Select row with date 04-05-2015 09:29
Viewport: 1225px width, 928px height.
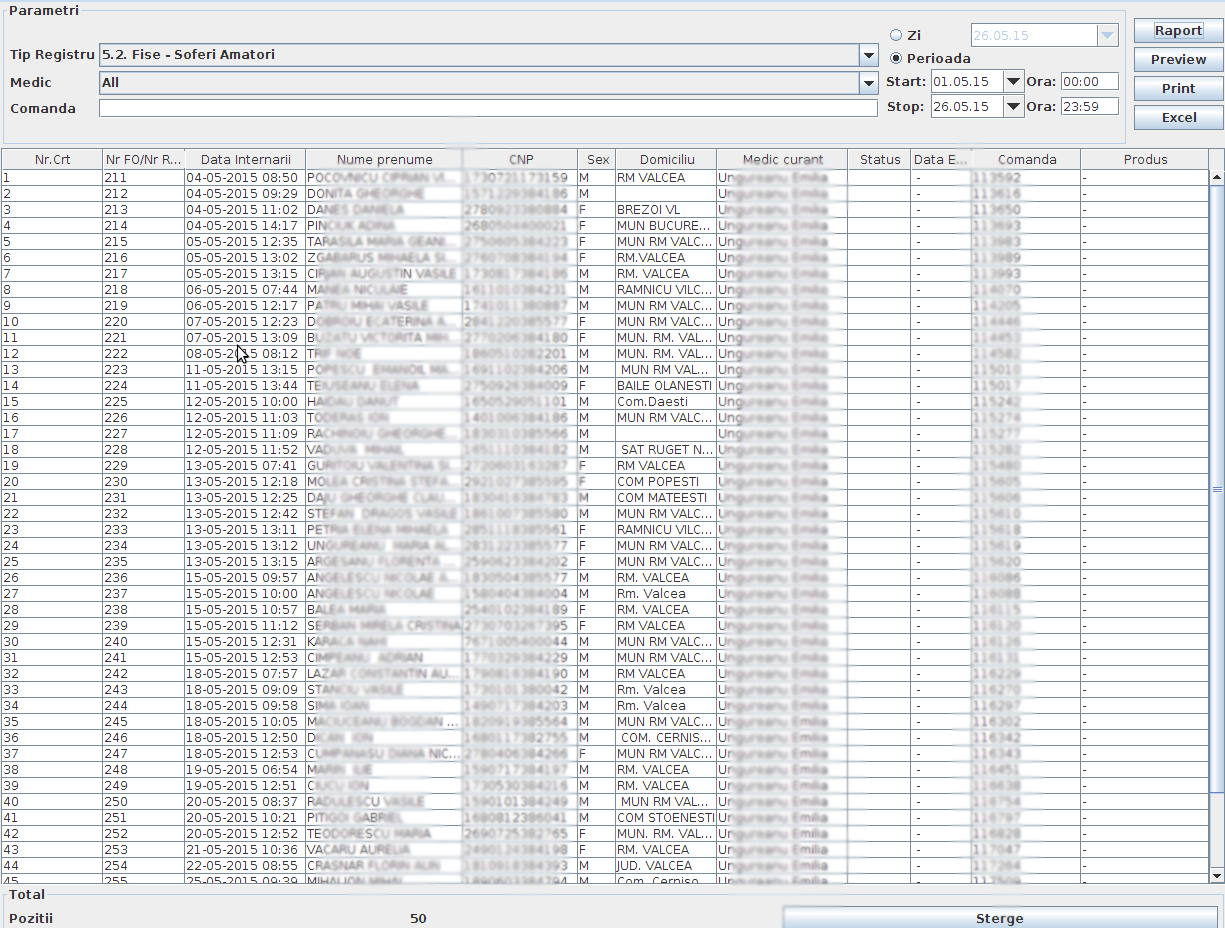605,193
